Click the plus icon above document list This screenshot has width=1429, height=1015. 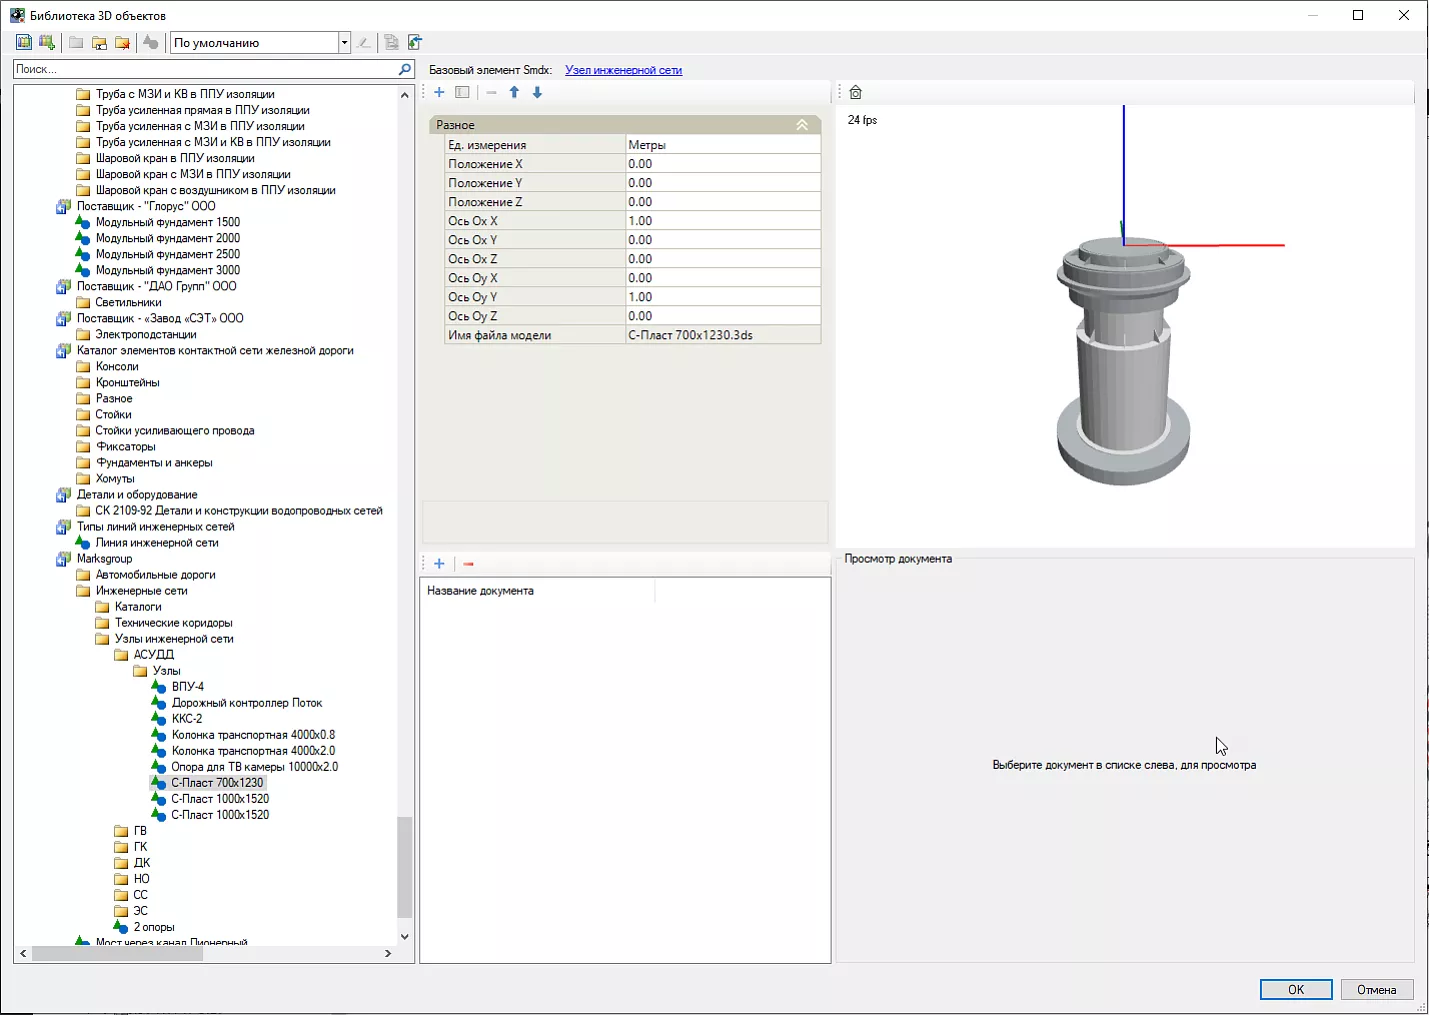coord(439,564)
